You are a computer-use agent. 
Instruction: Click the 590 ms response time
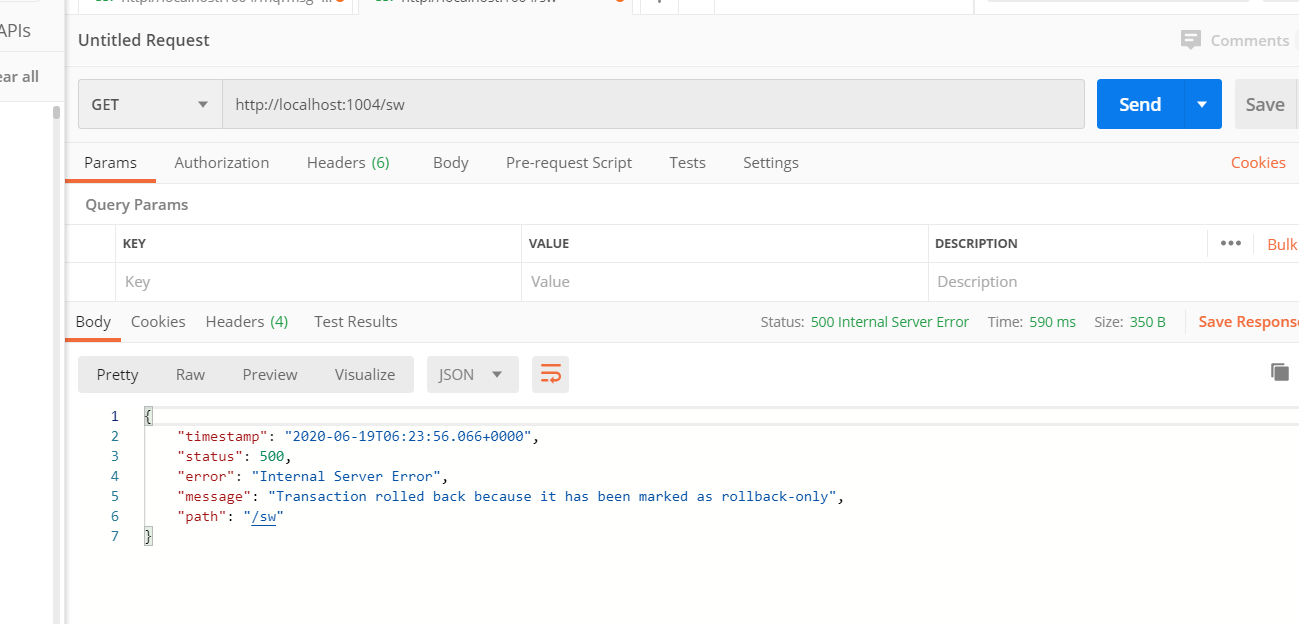[x=1052, y=321]
